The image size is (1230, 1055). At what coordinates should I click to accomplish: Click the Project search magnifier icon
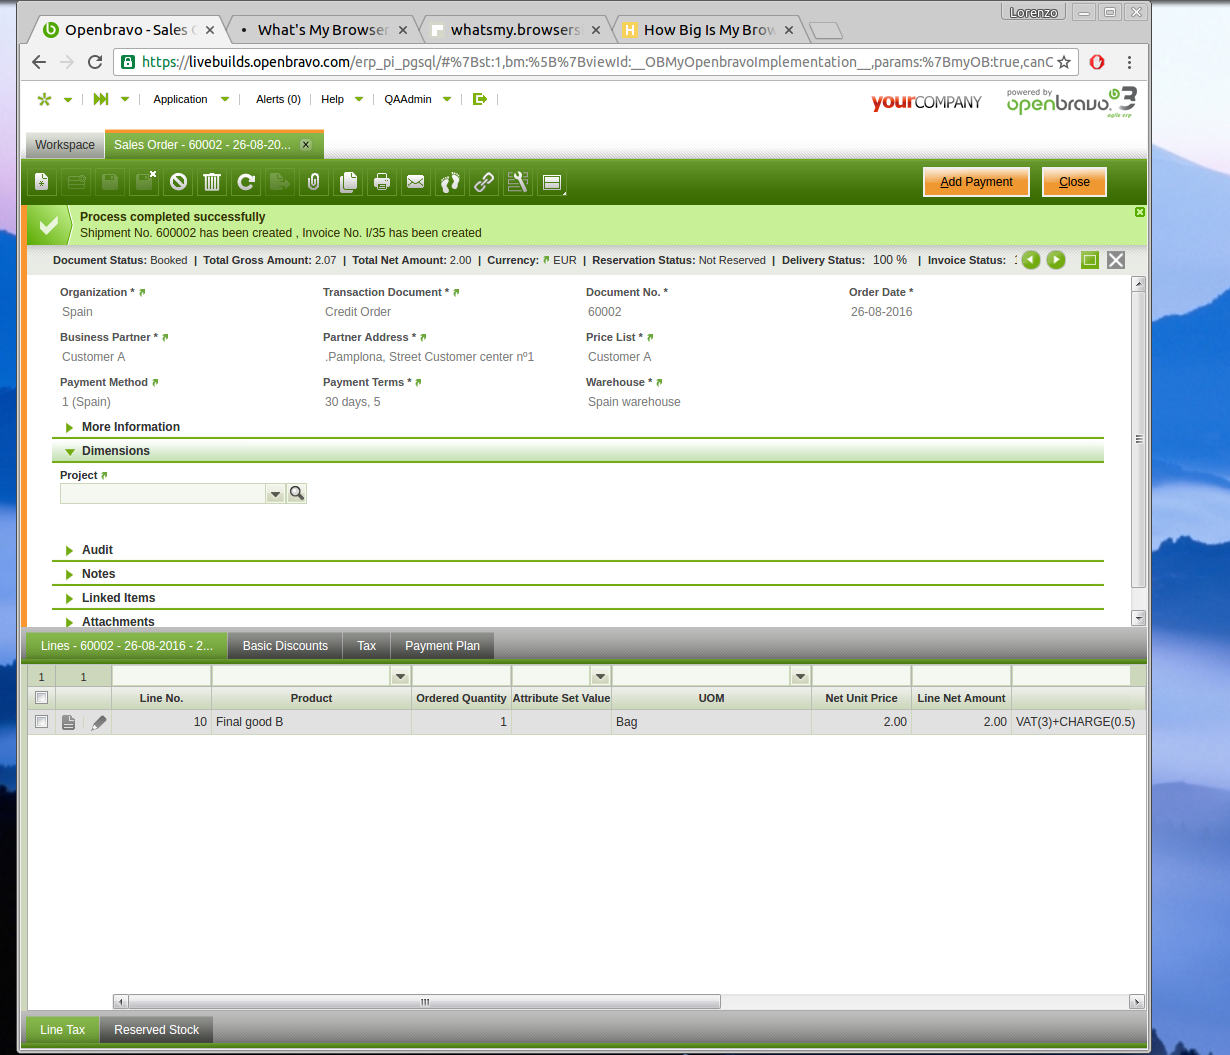point(296,493)
